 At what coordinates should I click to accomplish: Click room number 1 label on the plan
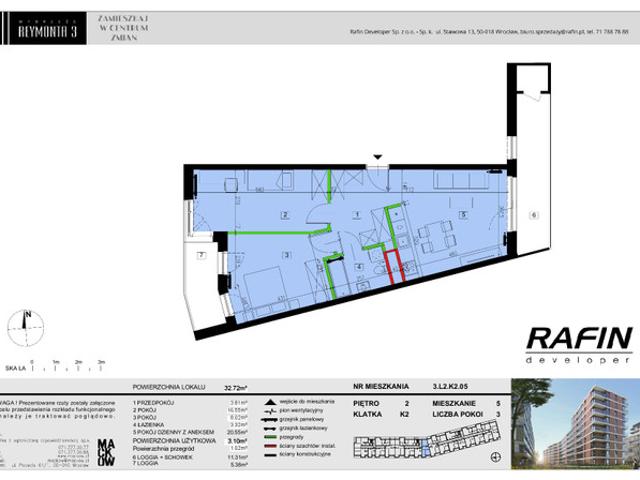pos(358,215)
